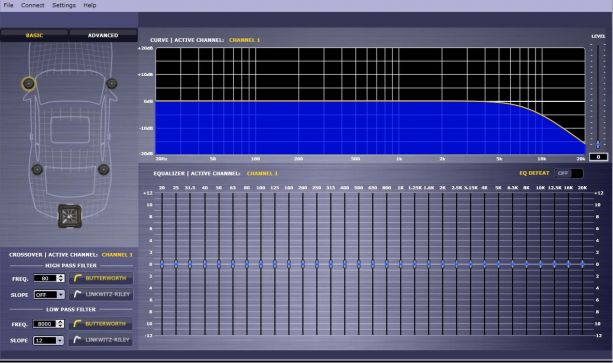This screenshot has width=613, height=363.
Task: Click the 3.15K equalizer slider handle
Action: coord(471,265)
